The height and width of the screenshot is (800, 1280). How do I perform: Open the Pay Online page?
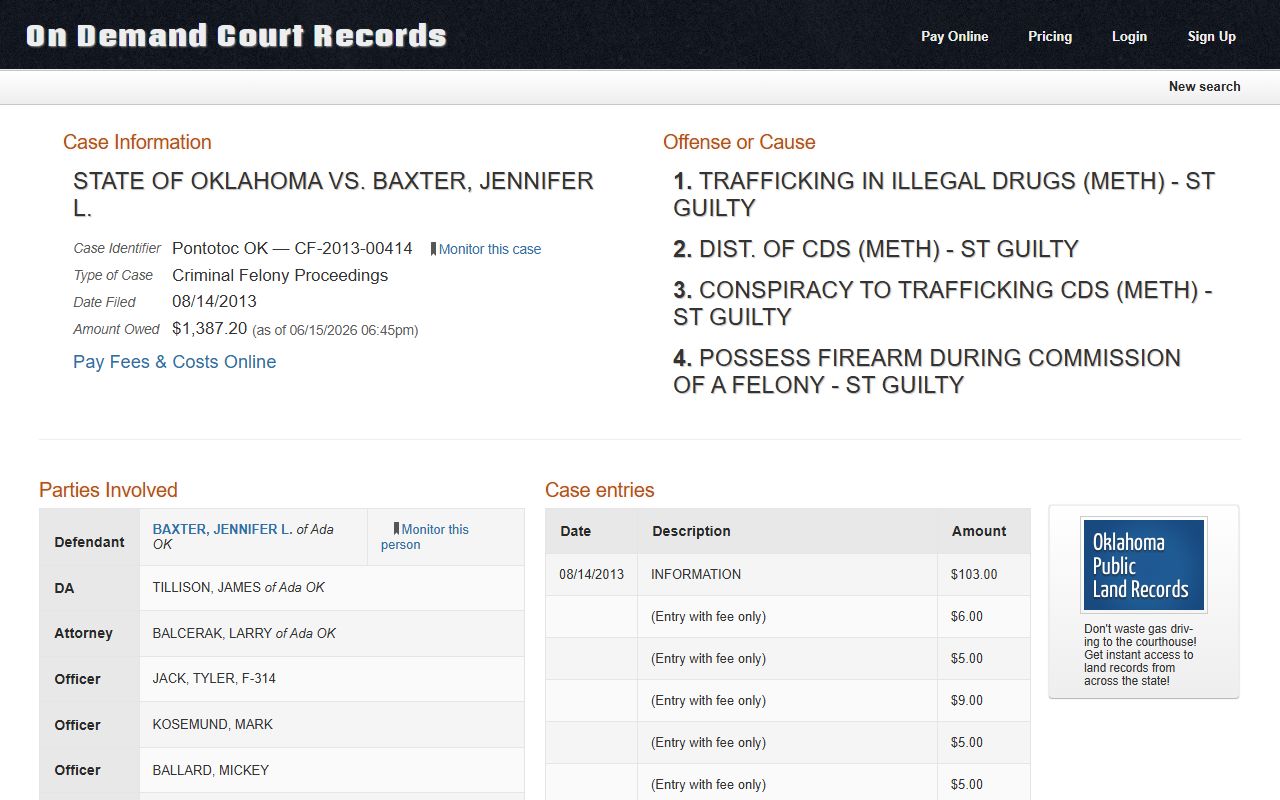pyautogui.click(x=954, y=36)
